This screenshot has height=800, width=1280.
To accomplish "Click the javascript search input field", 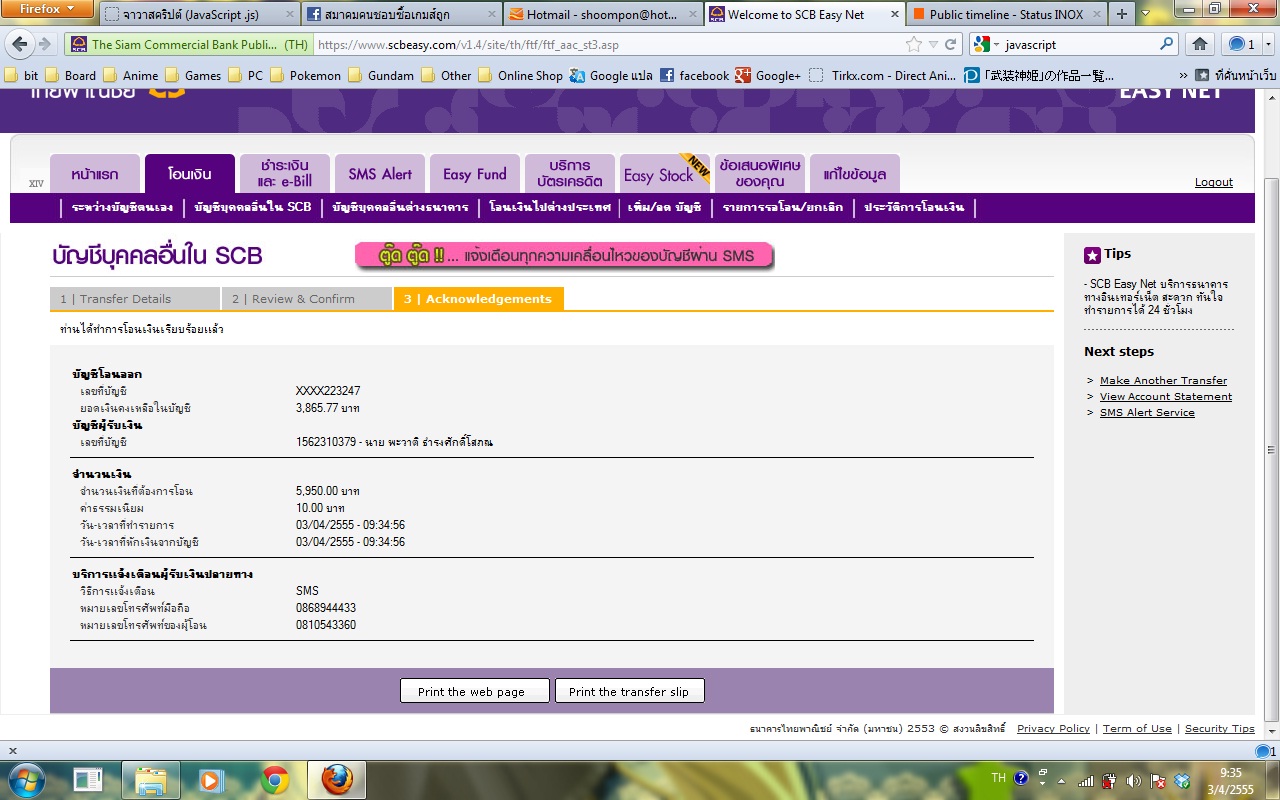I will [x=1080, y=44].
